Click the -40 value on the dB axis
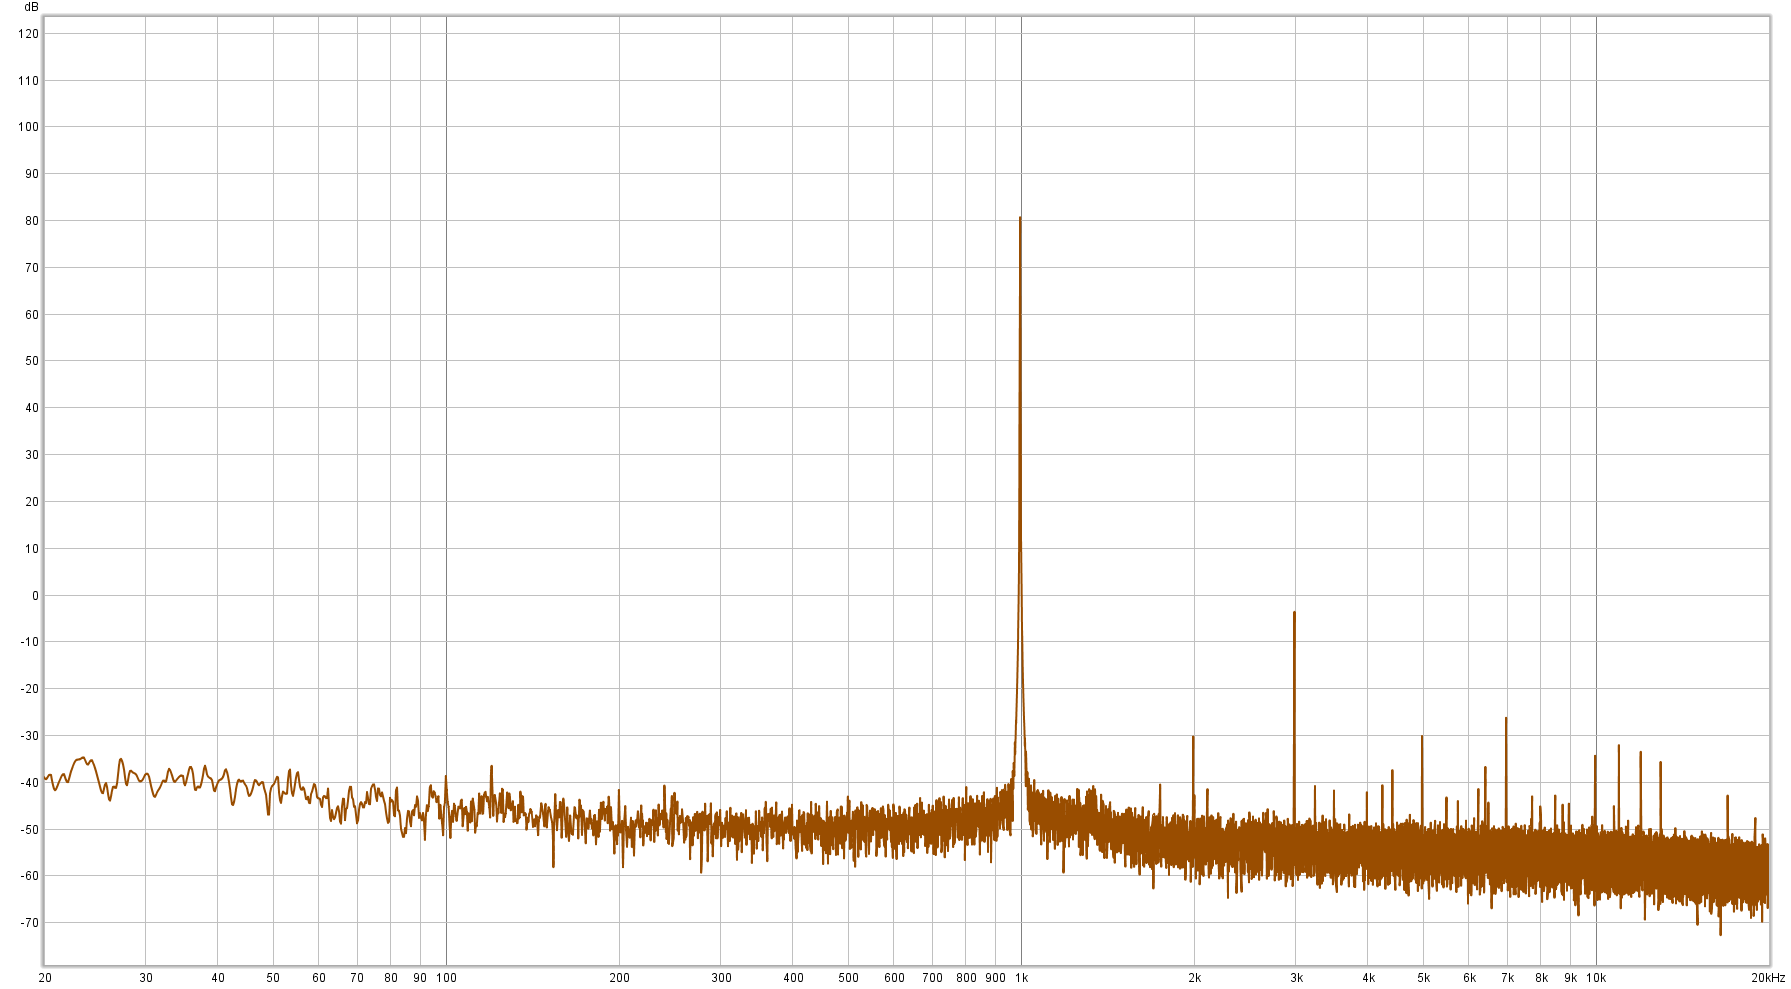1791x989 pixels. point(30,783)
